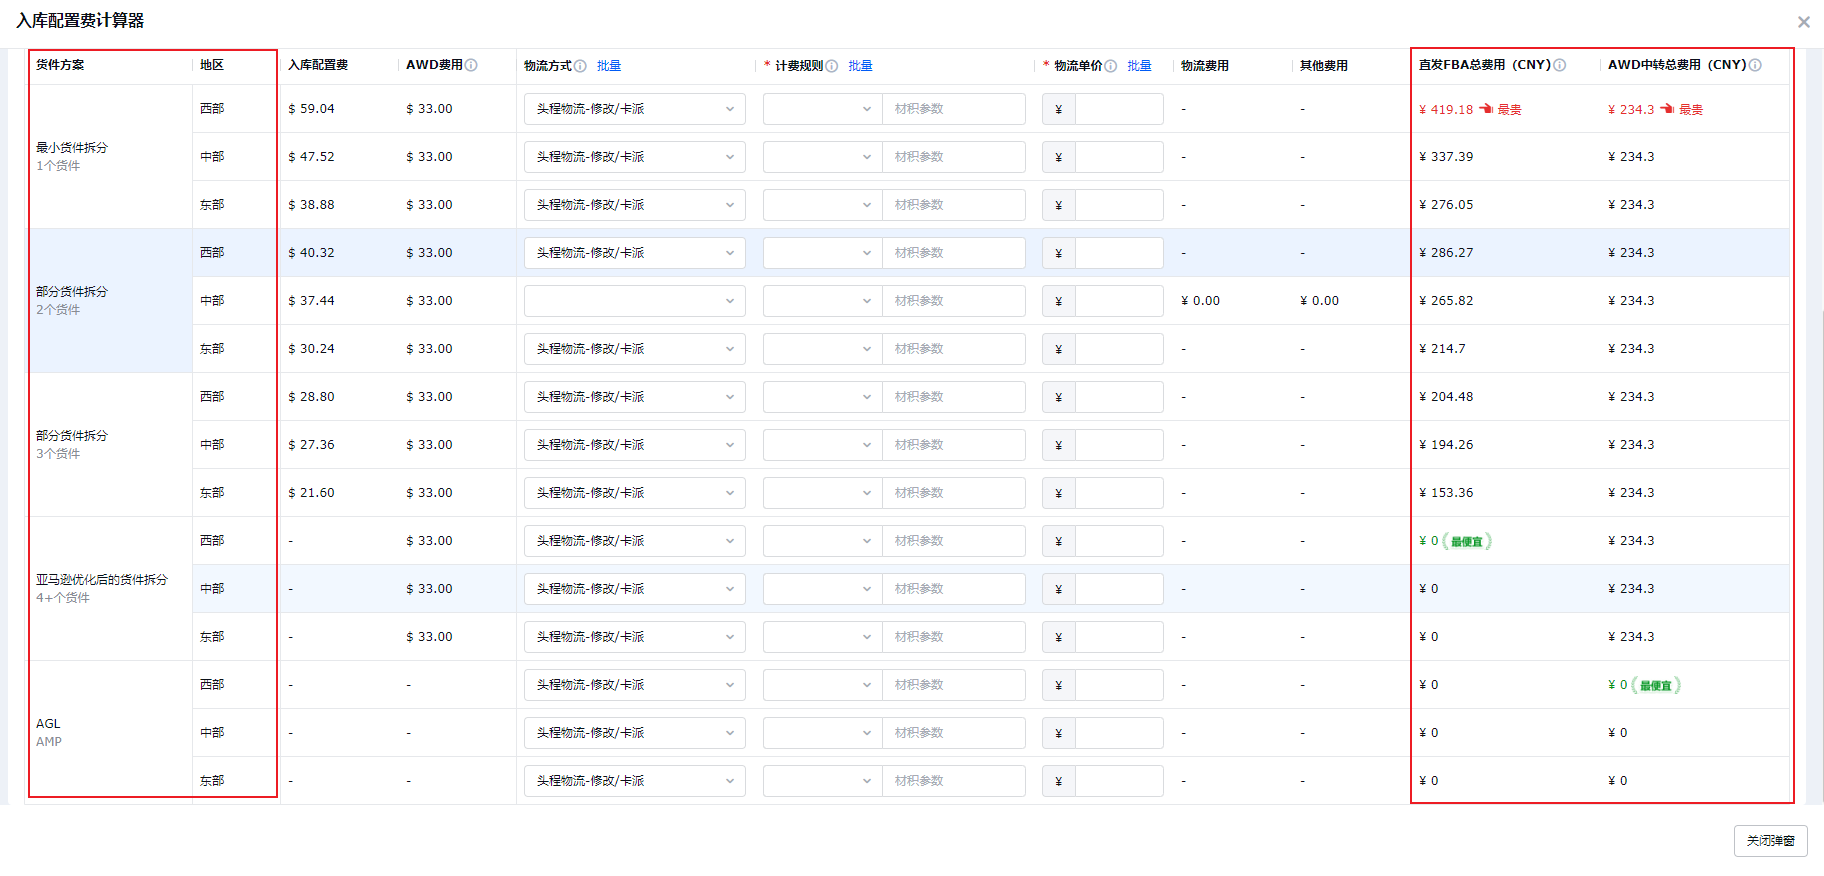Click 批量 link next to 计费规则

861,66
